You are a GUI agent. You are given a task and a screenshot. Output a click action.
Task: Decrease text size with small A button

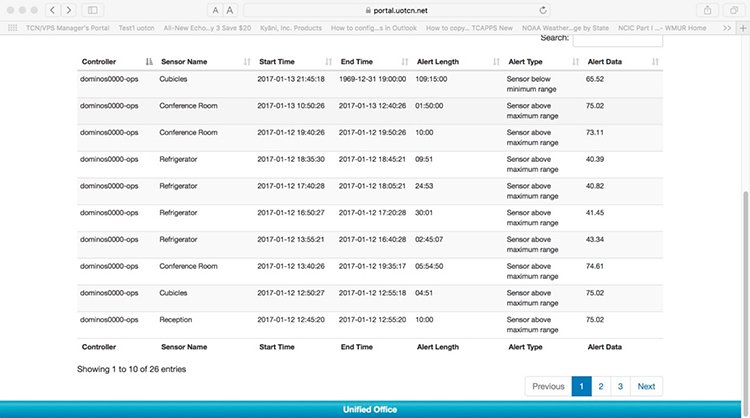point(215,10)
